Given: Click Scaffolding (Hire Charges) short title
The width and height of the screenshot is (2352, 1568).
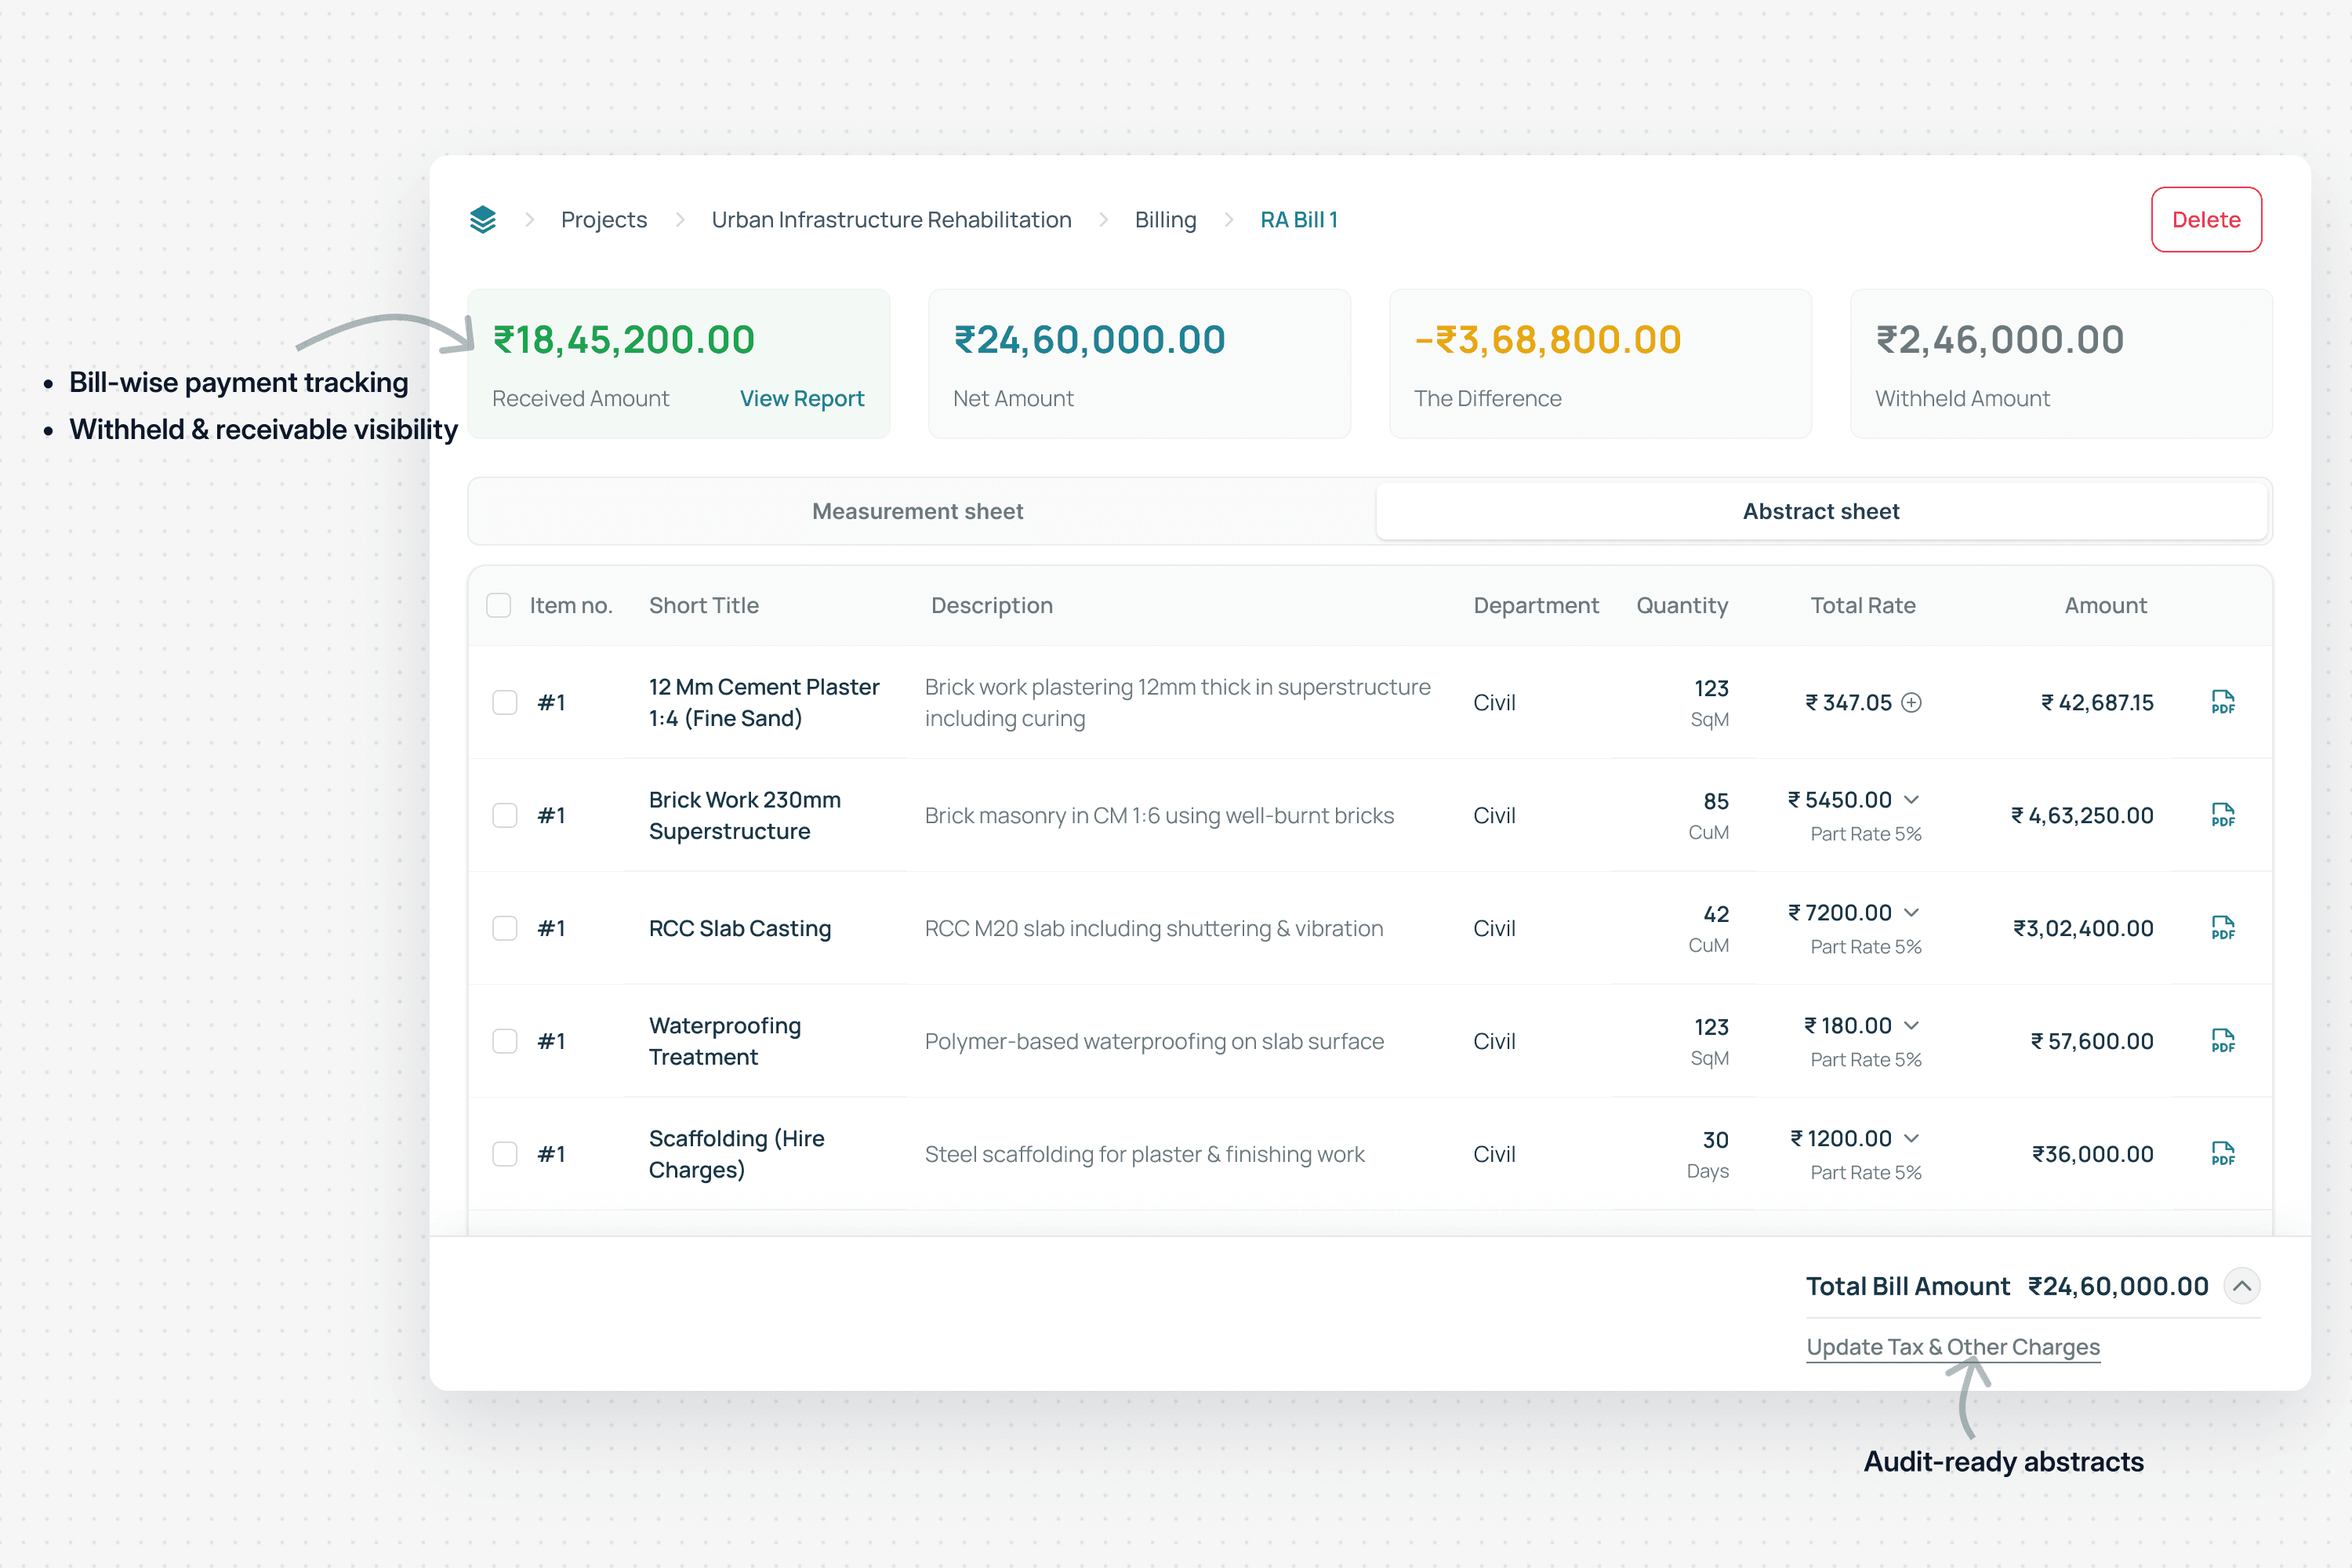Looking at the screenshot, I should coord(737,1154).
